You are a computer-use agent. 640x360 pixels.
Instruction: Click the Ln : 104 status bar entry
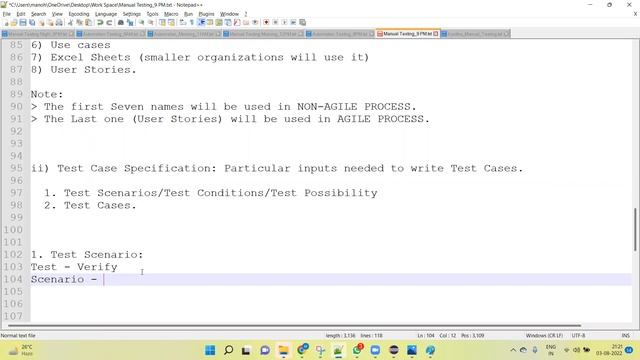tap(426, 336)
